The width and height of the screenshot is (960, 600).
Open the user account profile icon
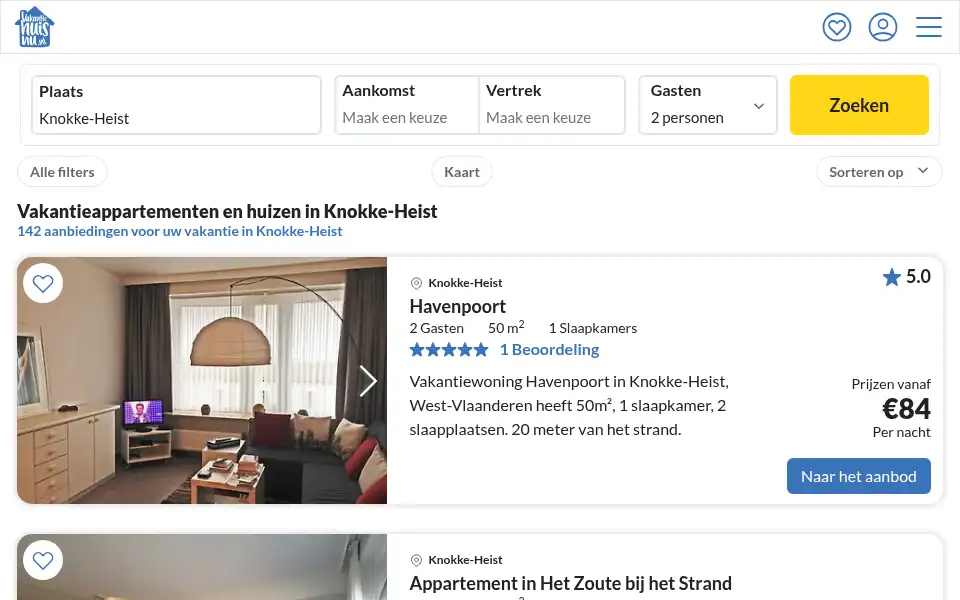pos(882,27)
